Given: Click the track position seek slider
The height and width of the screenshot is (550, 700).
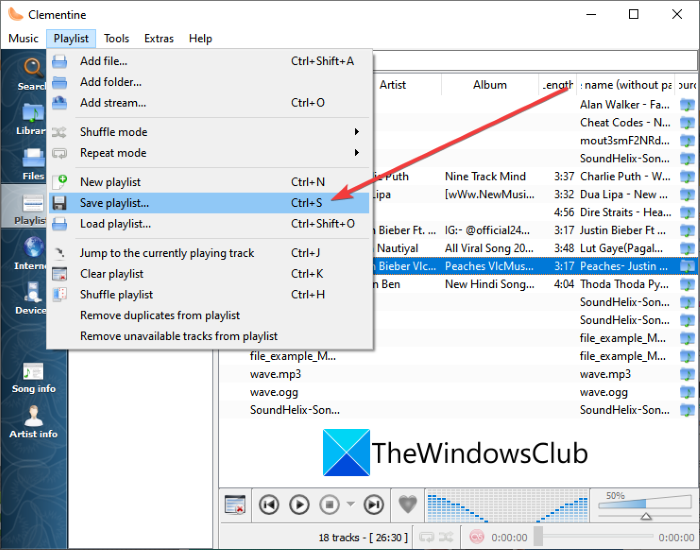Looking at the screenshot, I should 594,536.
